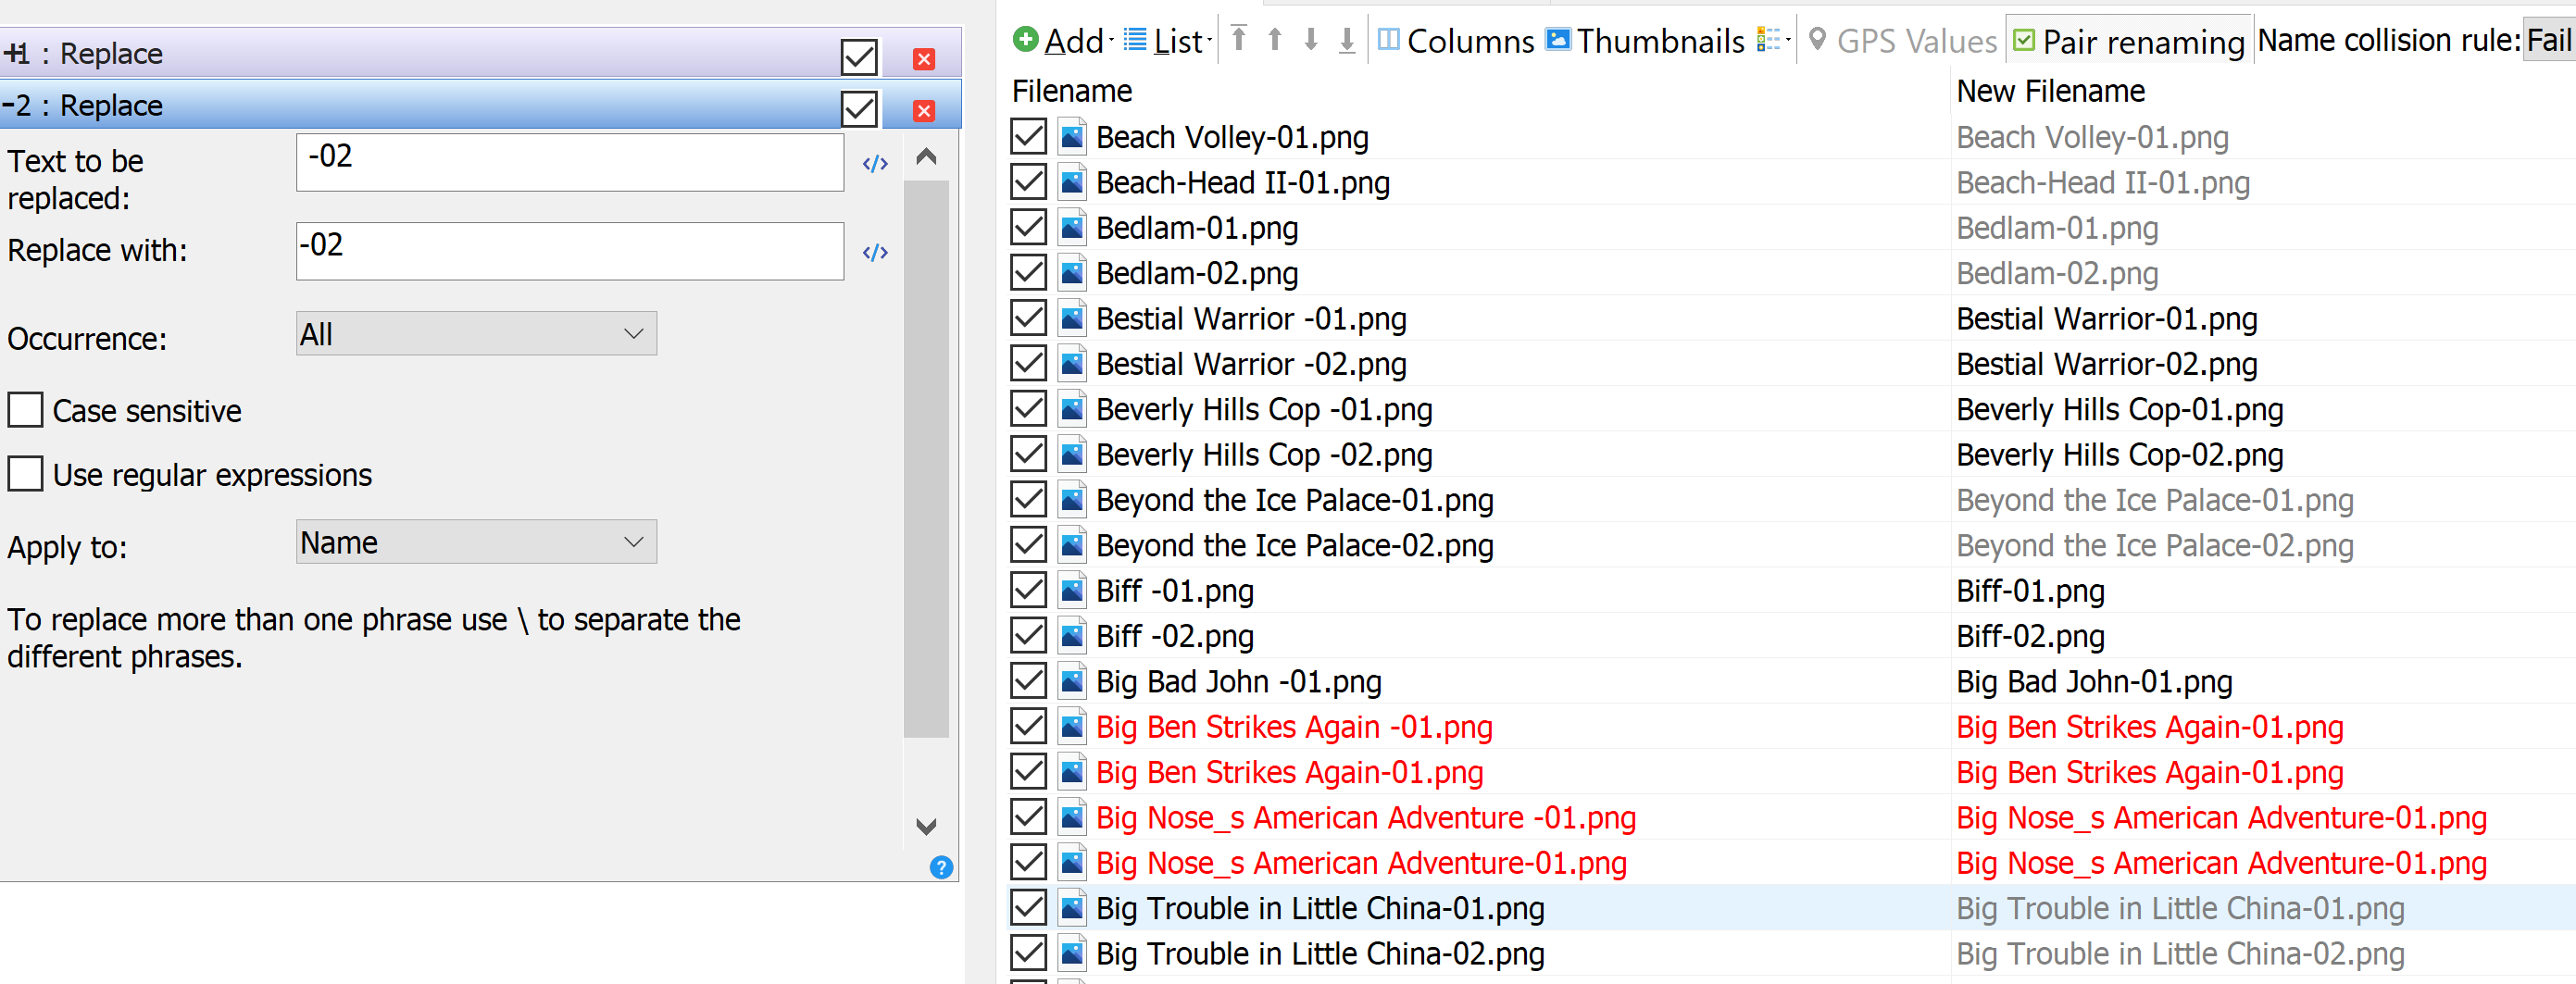Enable Use regular expressions checkbox

[x=25, y=474]
